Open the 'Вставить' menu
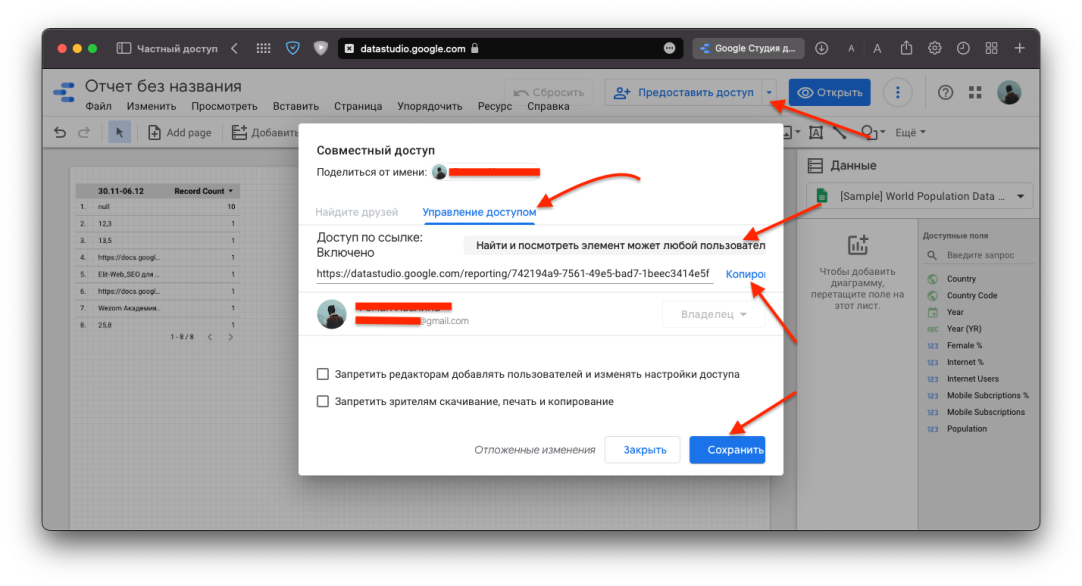The image size is (1082, 586). [295, 106]
